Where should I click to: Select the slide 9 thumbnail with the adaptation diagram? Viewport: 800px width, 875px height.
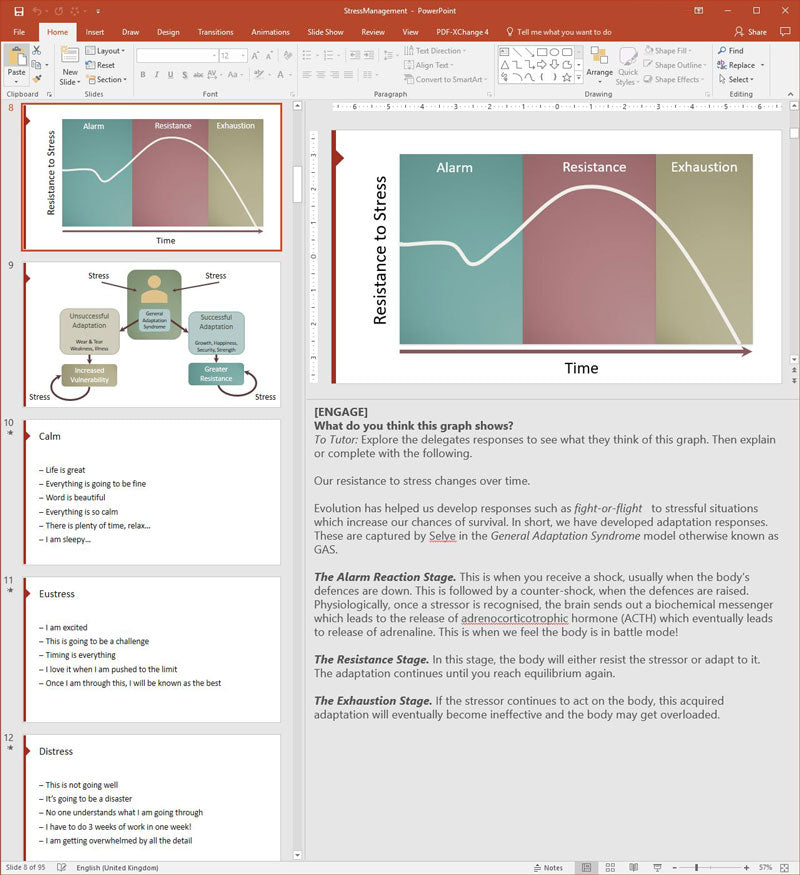(x=152, y=335)
